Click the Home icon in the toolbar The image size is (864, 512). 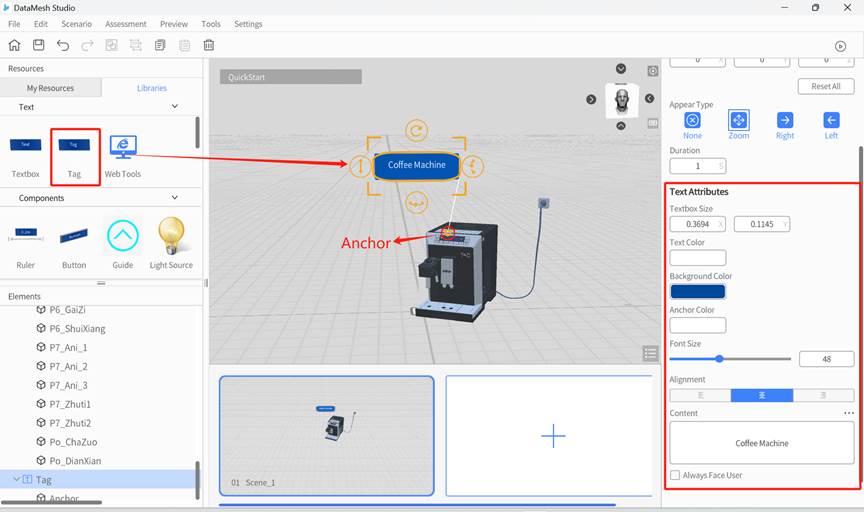(x=14, y=45)
